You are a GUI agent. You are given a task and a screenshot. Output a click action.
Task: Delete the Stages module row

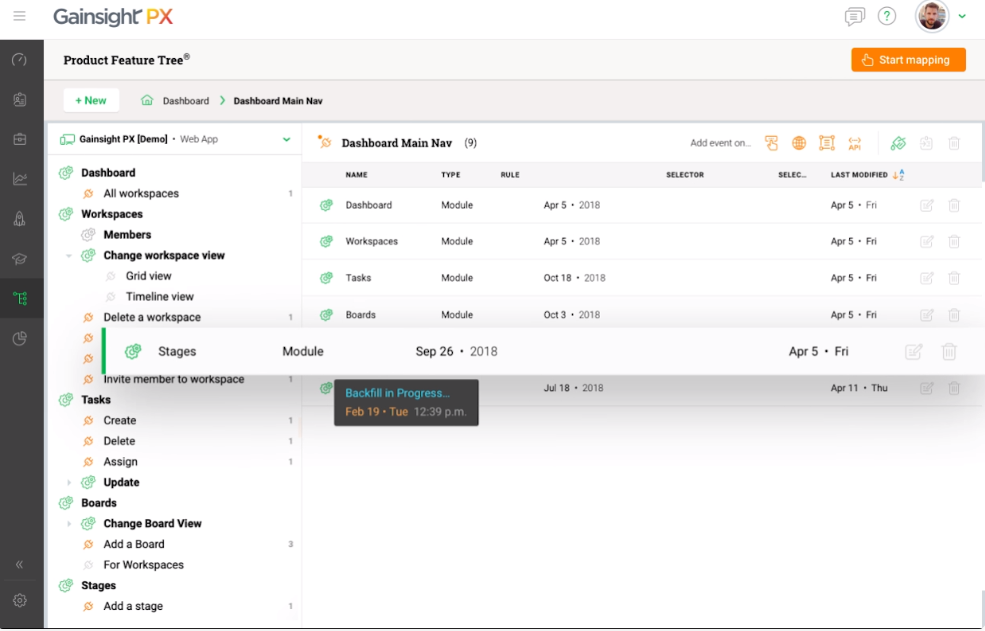point(949,351)
